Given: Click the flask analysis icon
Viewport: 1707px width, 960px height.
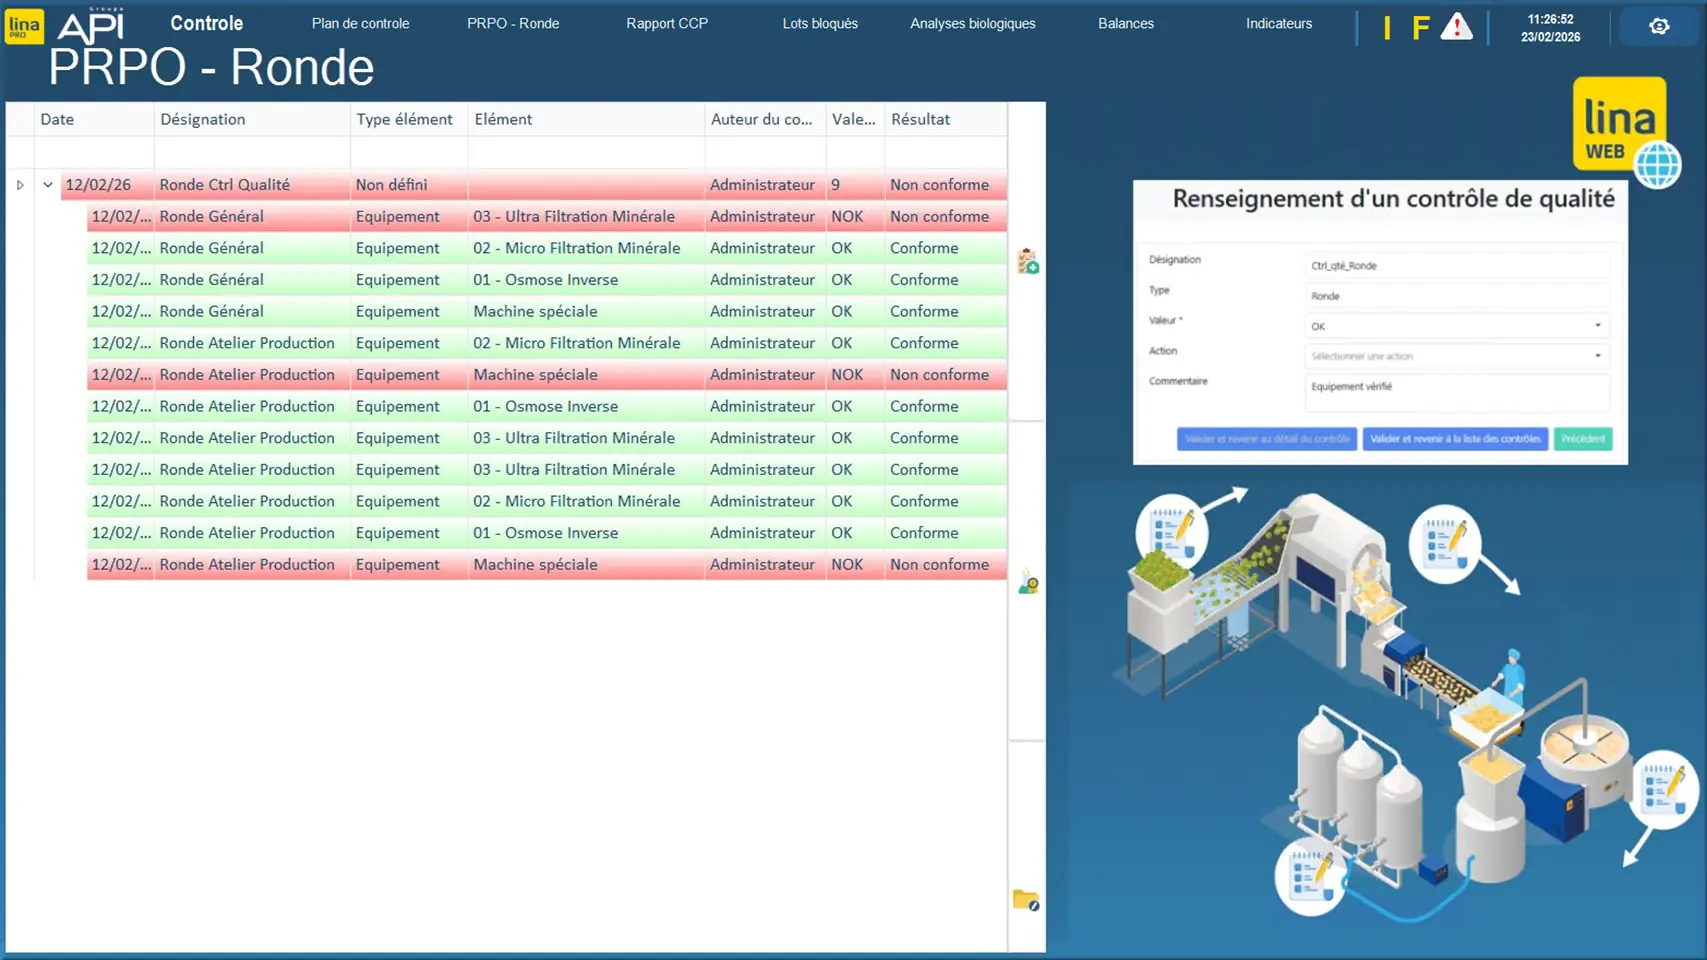Looking at the screenshot, I should click(1027, 583).
